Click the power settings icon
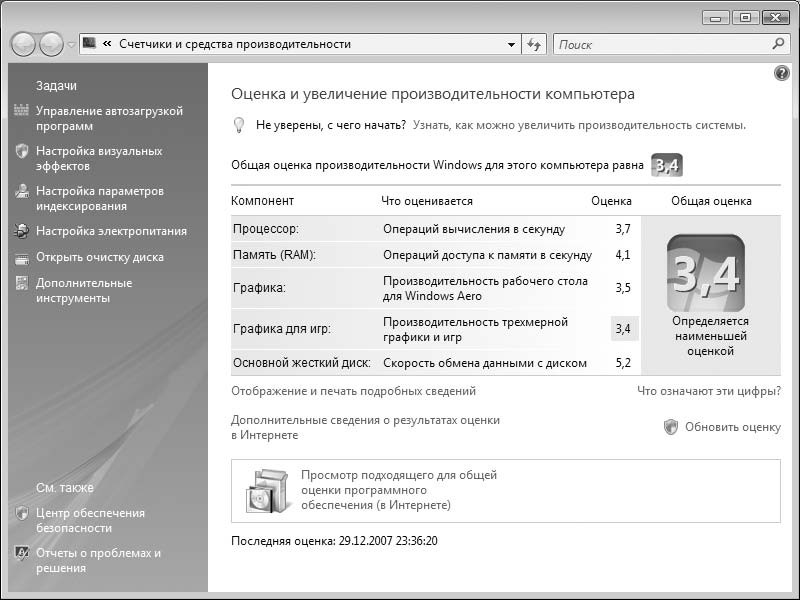800x600 pixels. pos(21,231)
